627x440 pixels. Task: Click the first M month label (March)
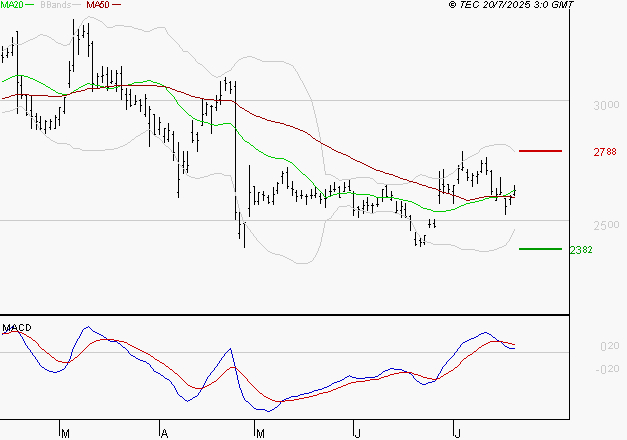pos(65,433)
